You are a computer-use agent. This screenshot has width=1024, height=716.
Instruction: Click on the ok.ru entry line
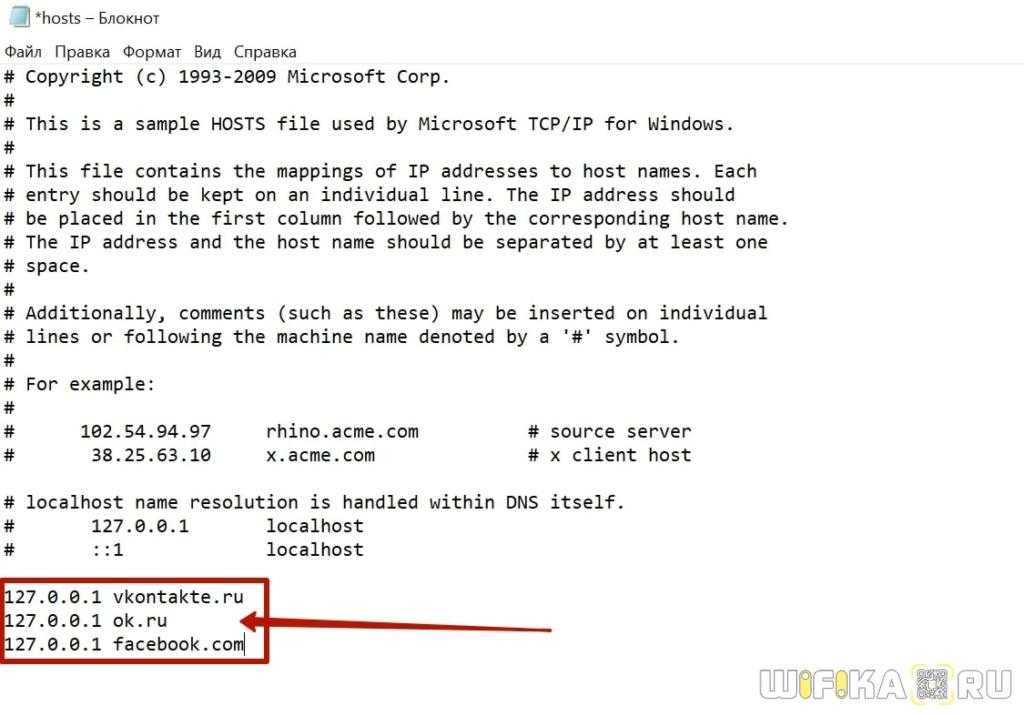click(x=86, y=620)
